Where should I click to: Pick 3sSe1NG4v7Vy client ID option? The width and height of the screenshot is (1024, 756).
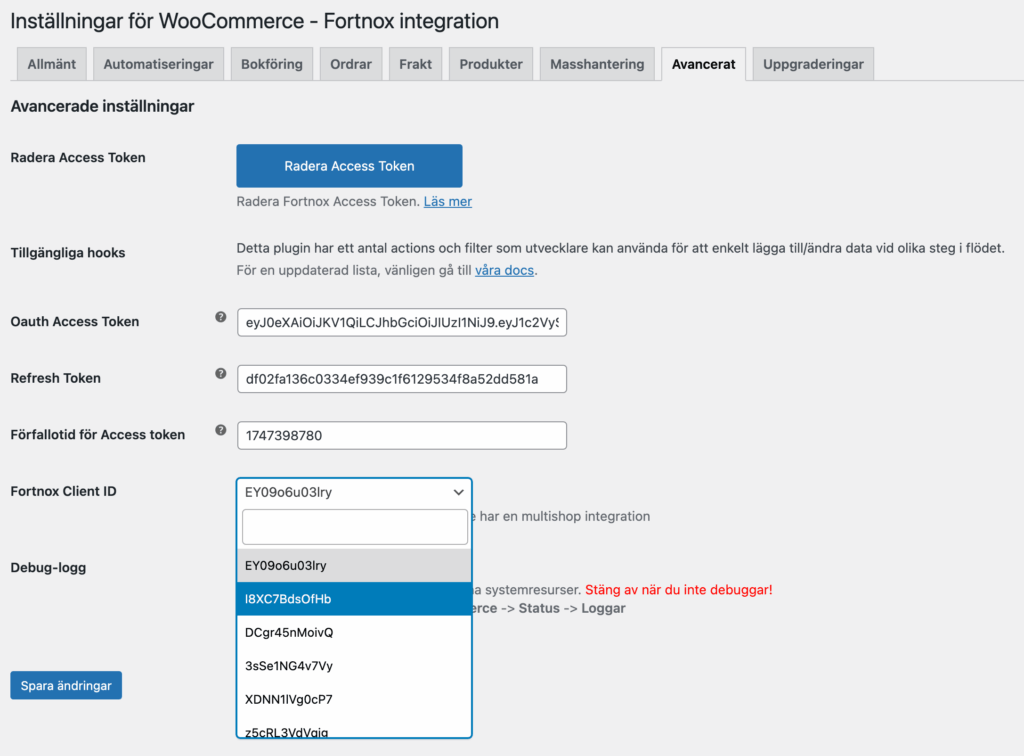[354, 666]
